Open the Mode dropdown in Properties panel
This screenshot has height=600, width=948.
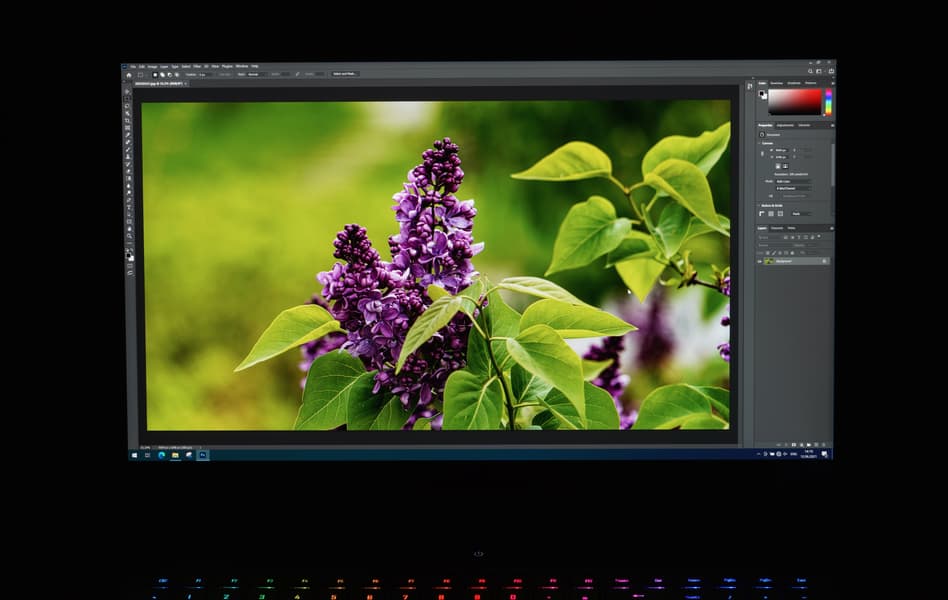tap(793, 181)
